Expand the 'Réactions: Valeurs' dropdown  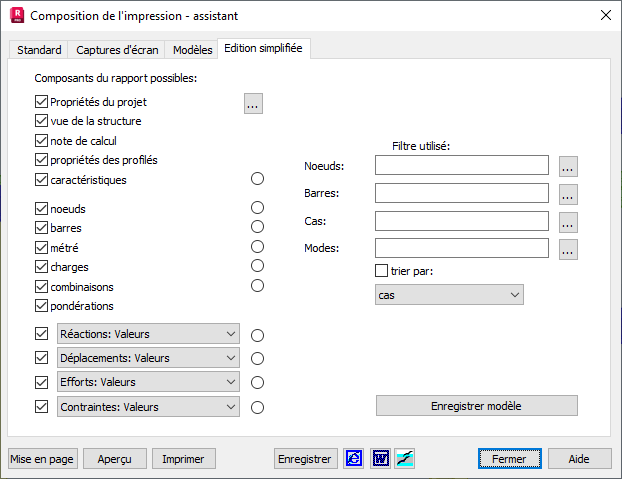pyautogui.click(x=231, y=334)
